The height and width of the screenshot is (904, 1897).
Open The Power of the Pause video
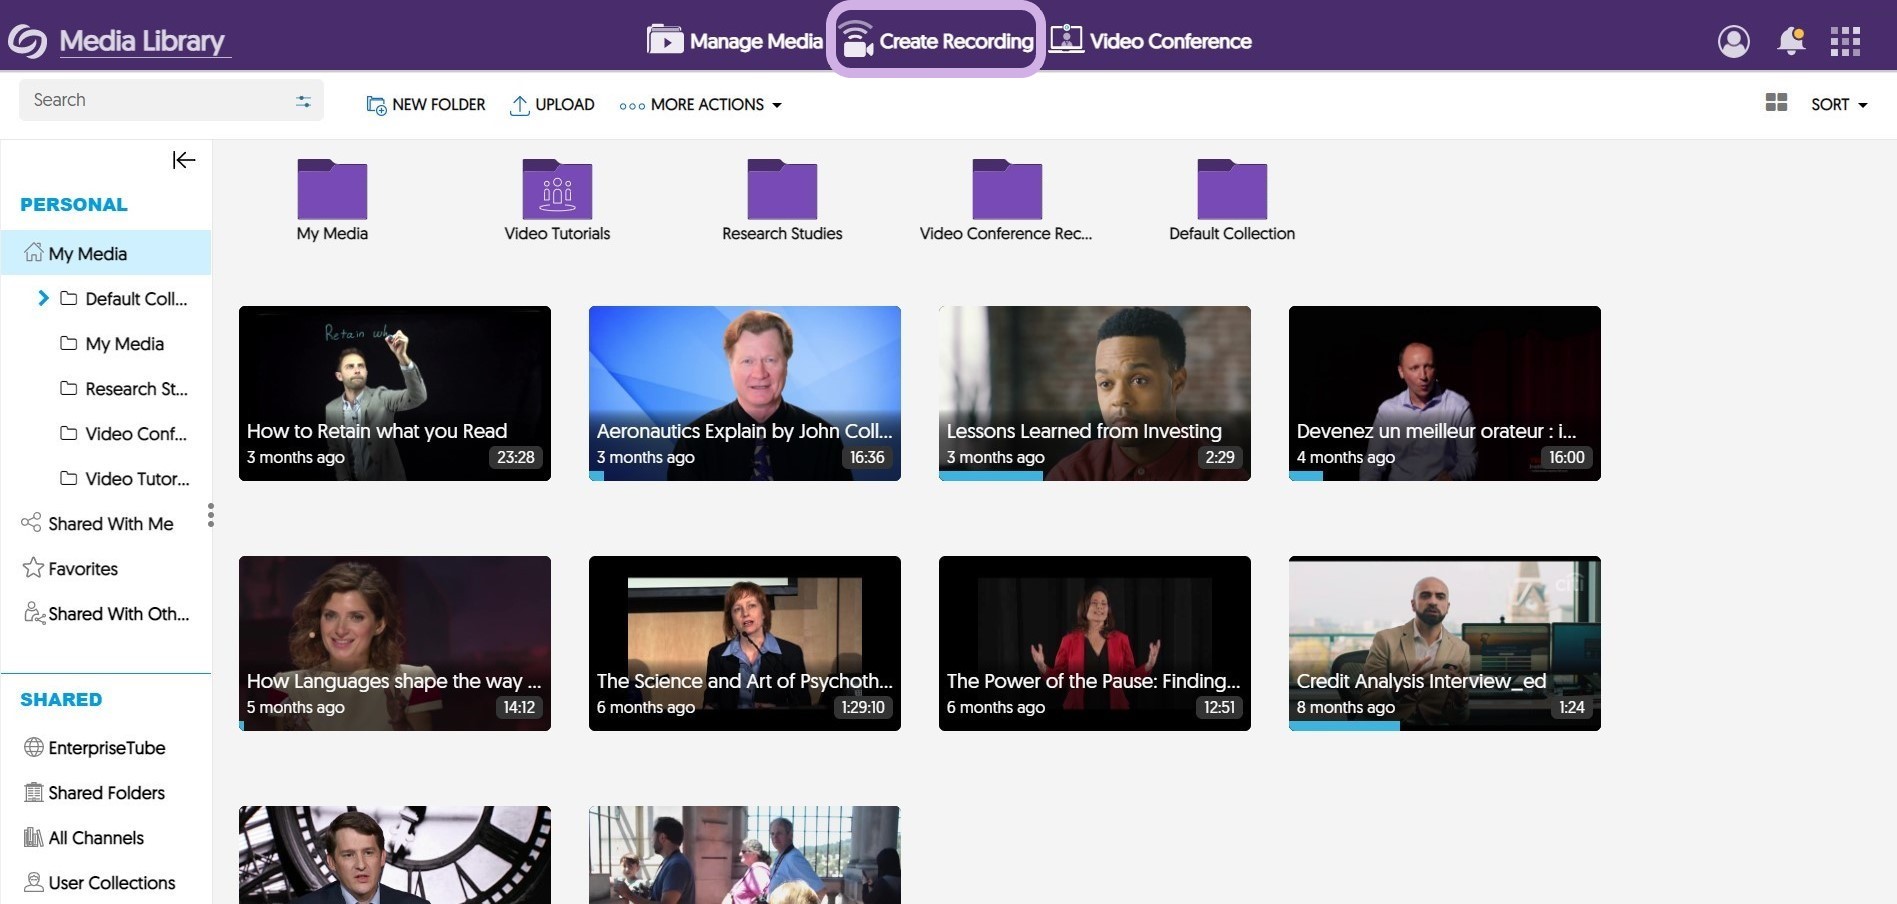(x=1095, y=643)
